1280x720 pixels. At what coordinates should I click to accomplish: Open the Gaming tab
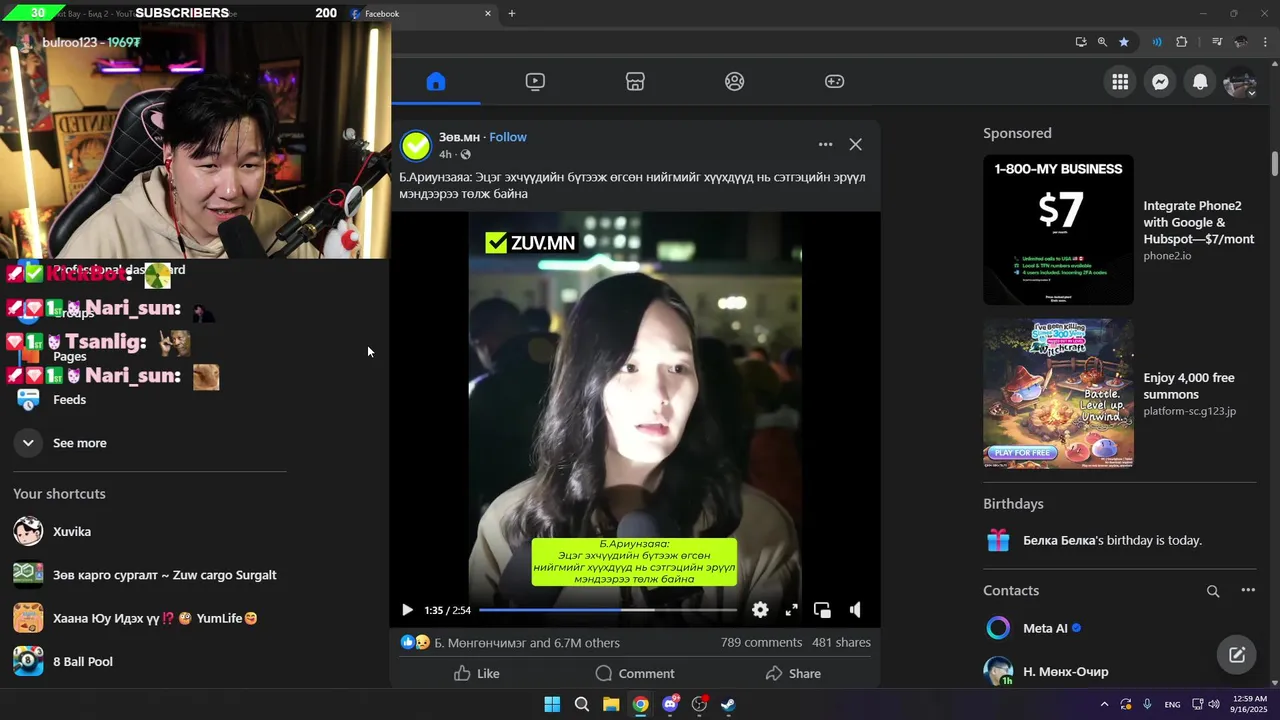click(834, 82)
